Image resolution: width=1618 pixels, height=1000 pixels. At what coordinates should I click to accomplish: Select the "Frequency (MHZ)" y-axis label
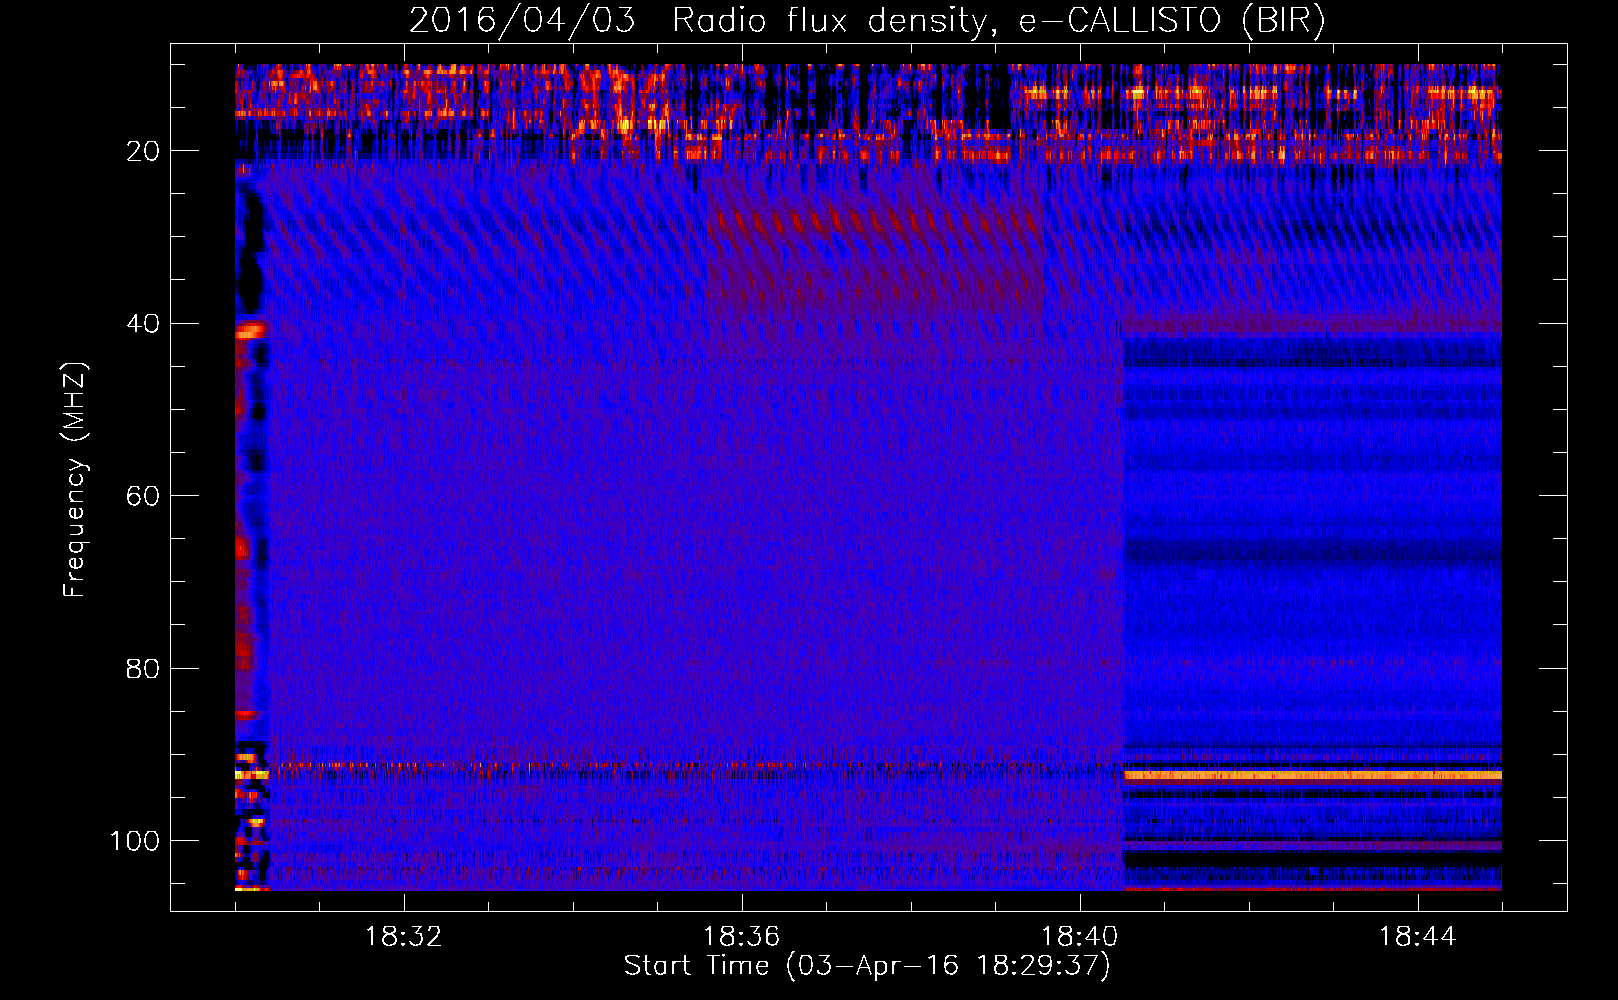tap(75, 480)
